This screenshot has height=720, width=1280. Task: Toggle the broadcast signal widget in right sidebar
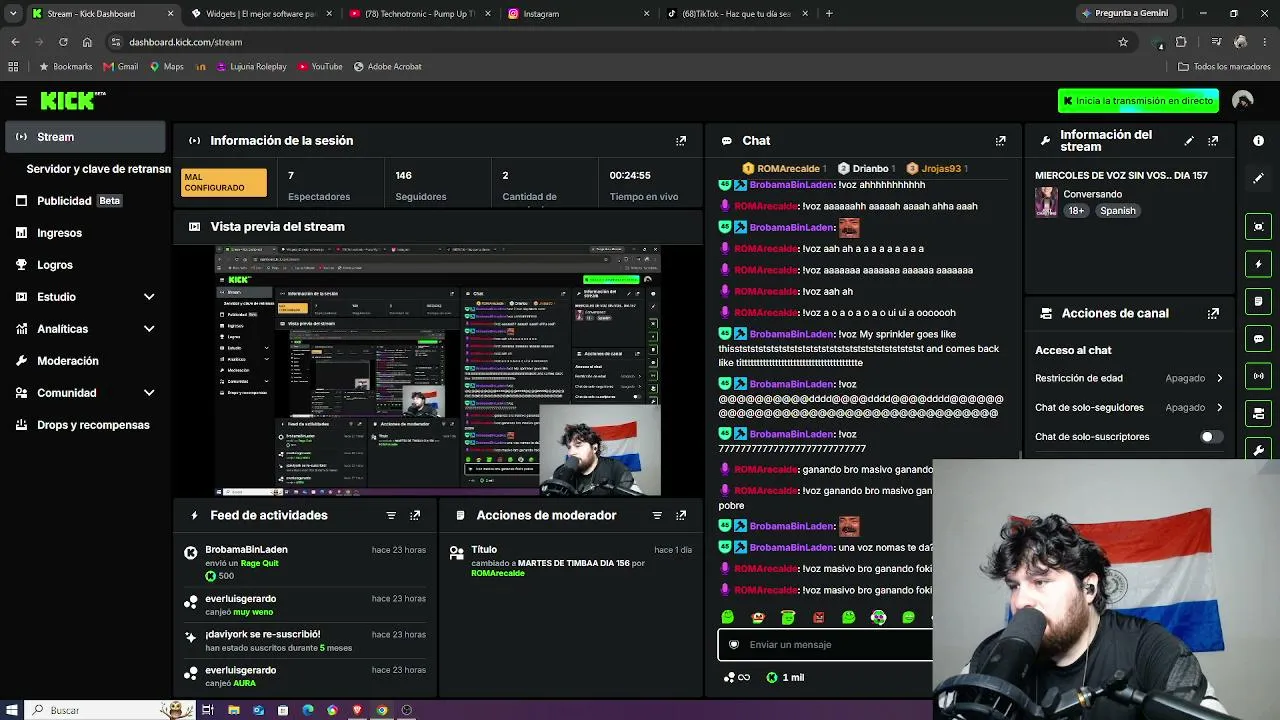click(x=1259, y=376)
